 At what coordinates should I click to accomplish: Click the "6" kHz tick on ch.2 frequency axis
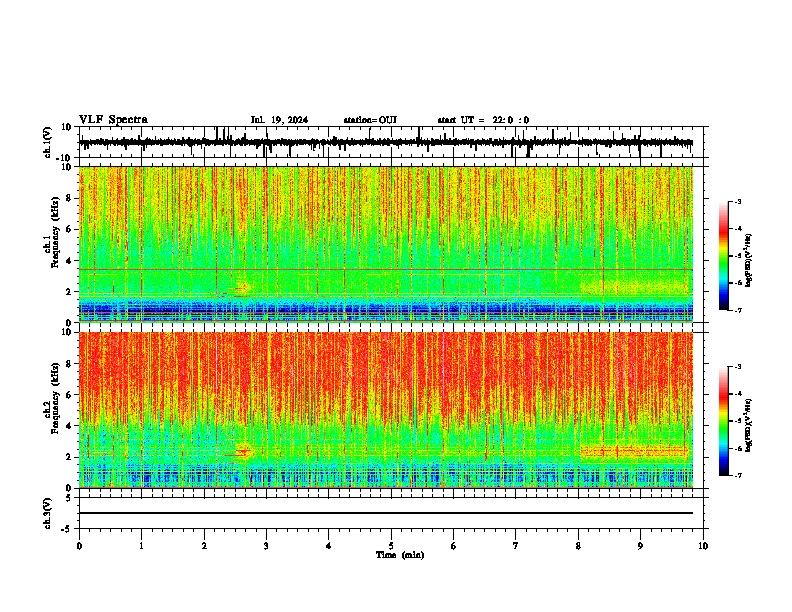point(70,394)
